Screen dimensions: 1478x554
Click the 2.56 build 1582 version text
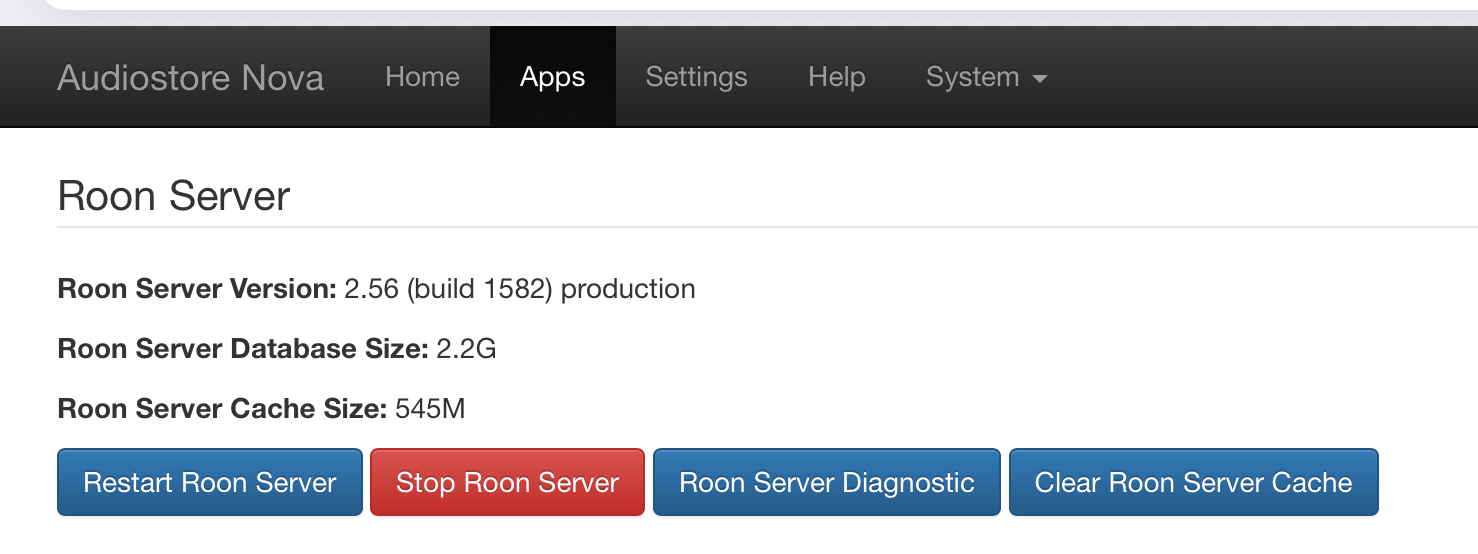[x=448, y=289]
